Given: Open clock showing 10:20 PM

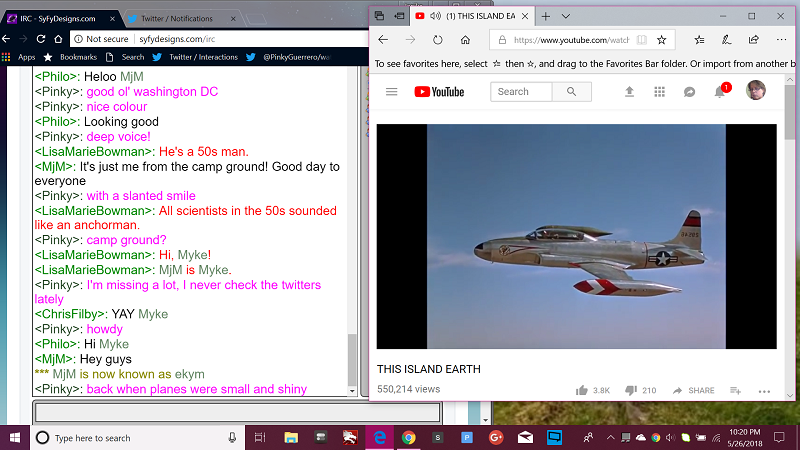Looking at the screenshot, I should (745, 438).
